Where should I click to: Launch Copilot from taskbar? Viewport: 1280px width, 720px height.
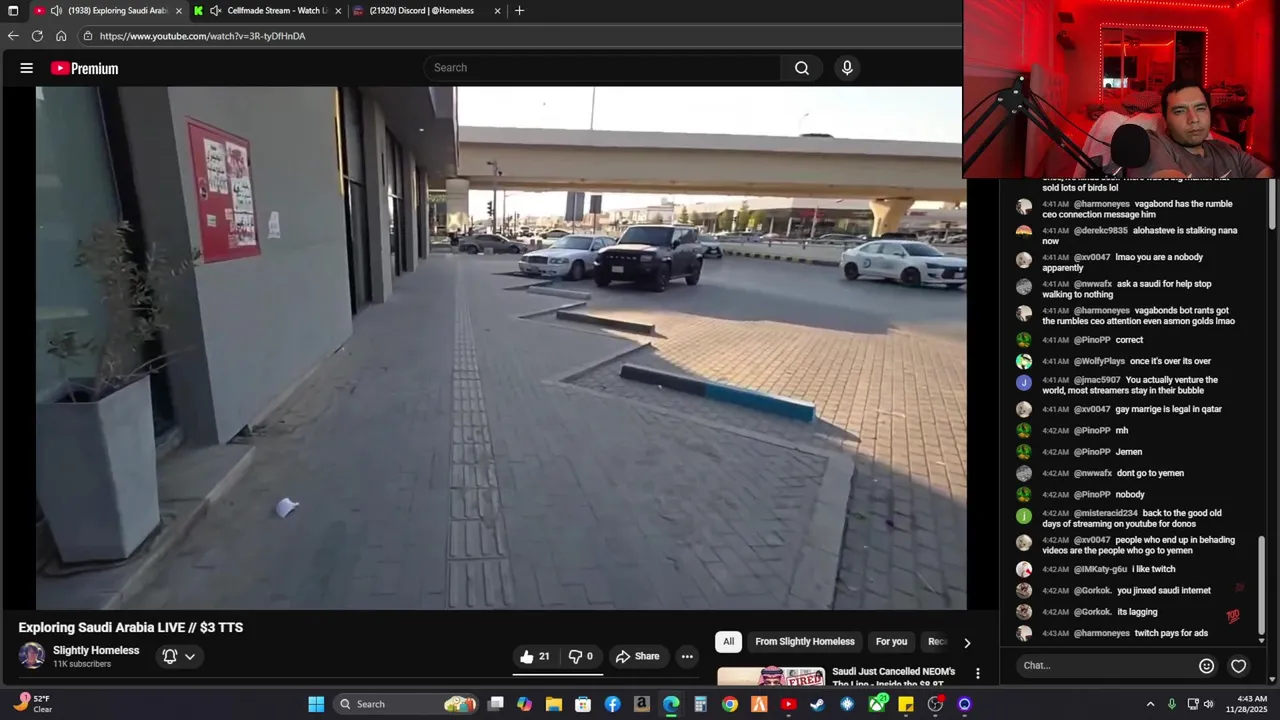pyautogui.click(x=525, y=704)
